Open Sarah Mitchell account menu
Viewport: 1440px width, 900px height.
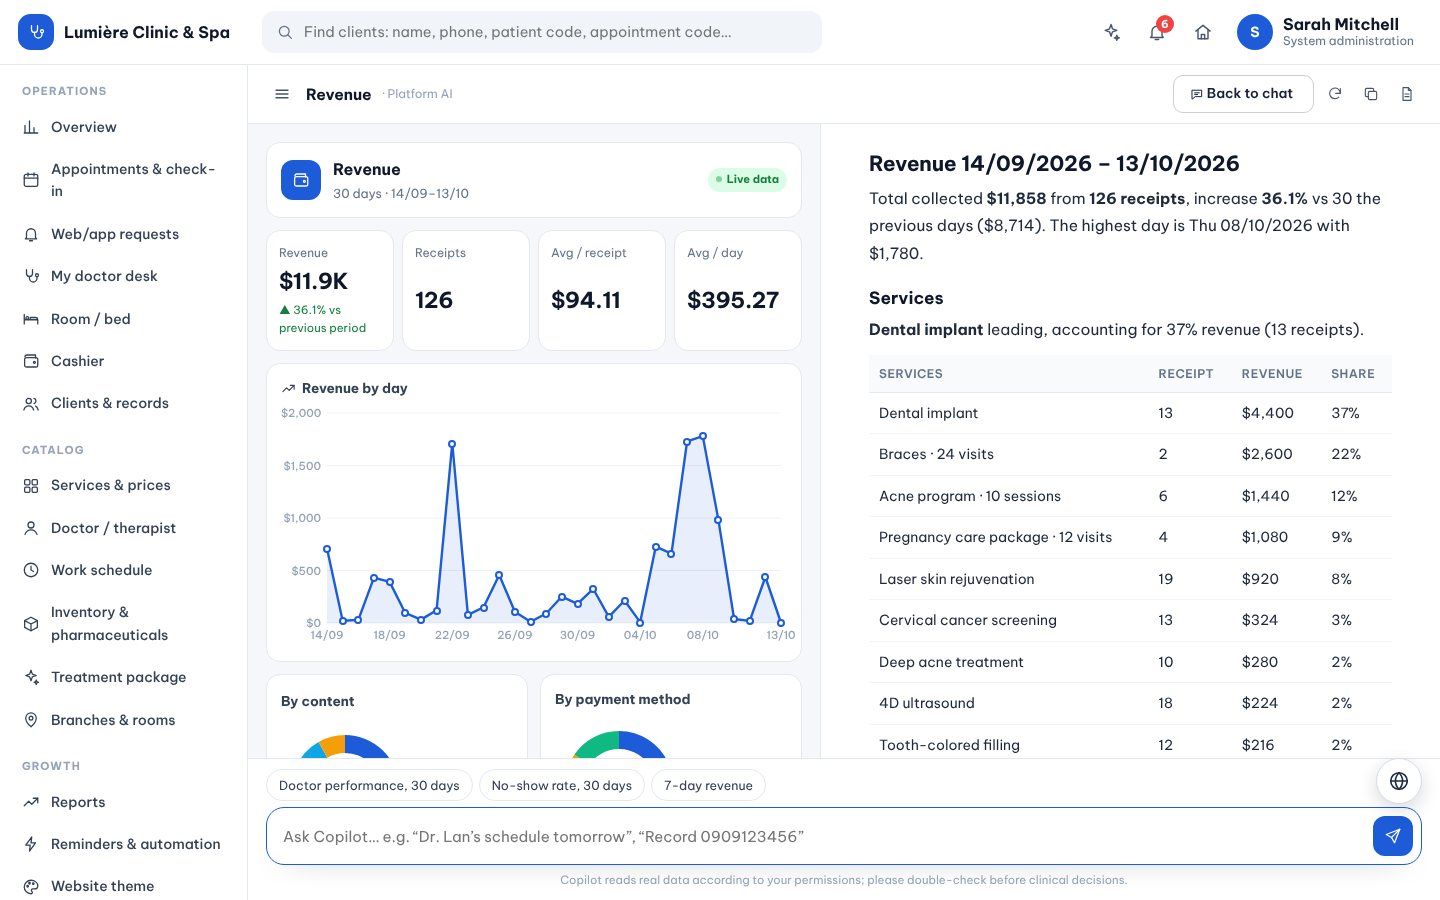[x=1326, y=32]
